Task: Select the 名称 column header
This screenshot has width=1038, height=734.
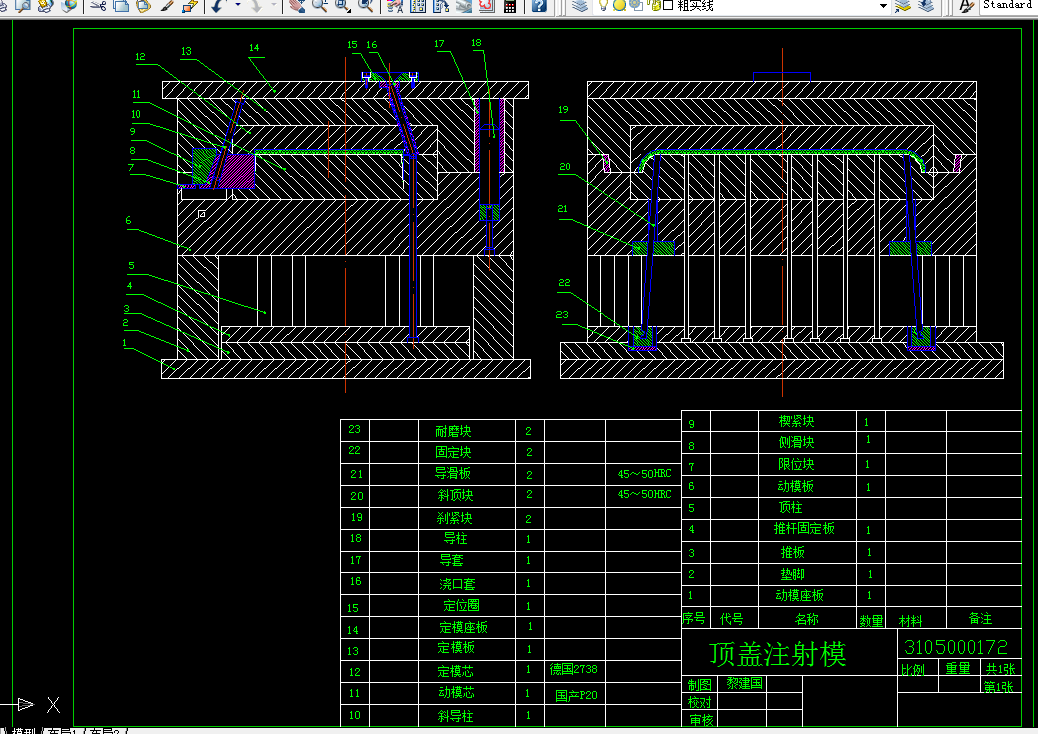Action: pyautogui.click(x=806, y=619)
